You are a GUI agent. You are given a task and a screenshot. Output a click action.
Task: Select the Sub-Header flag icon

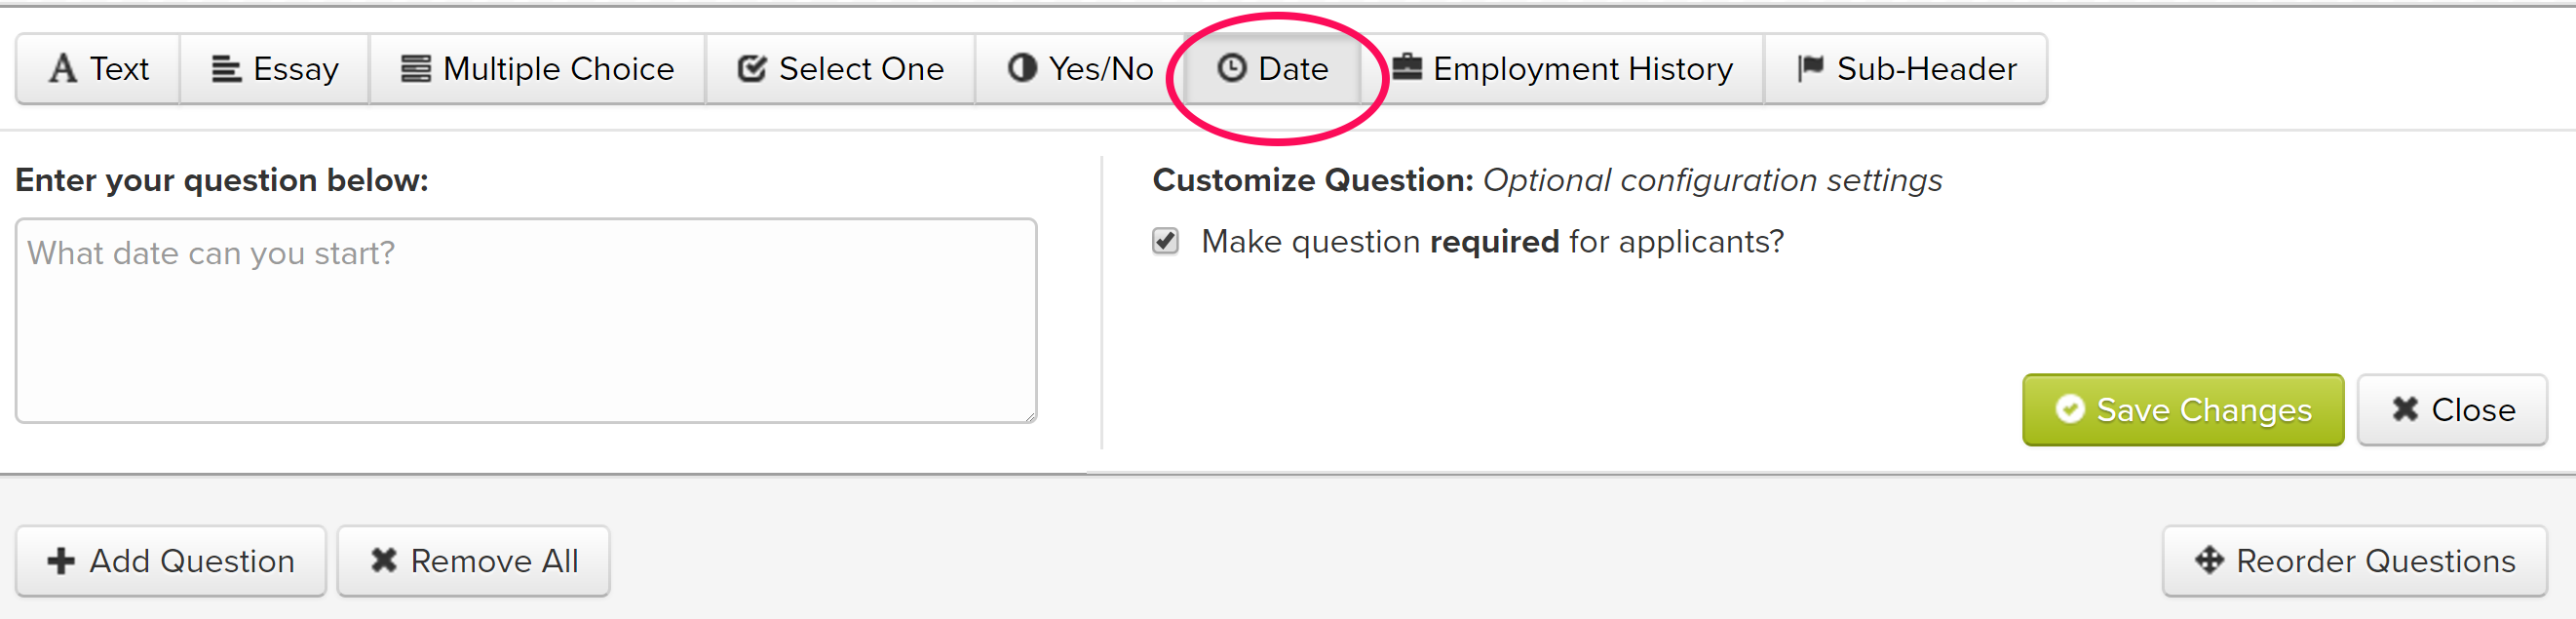(1807, 68)
